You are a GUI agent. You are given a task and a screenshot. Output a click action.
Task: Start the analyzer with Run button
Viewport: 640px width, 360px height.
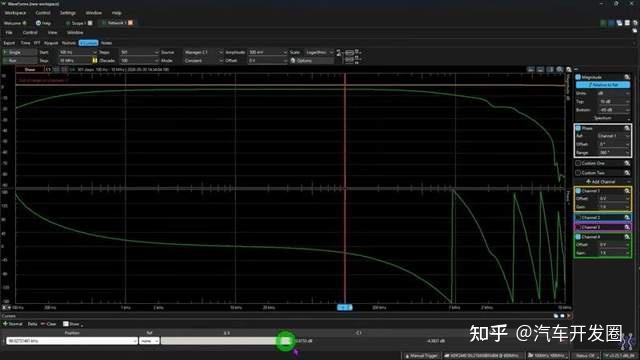[x=19, y=60]
